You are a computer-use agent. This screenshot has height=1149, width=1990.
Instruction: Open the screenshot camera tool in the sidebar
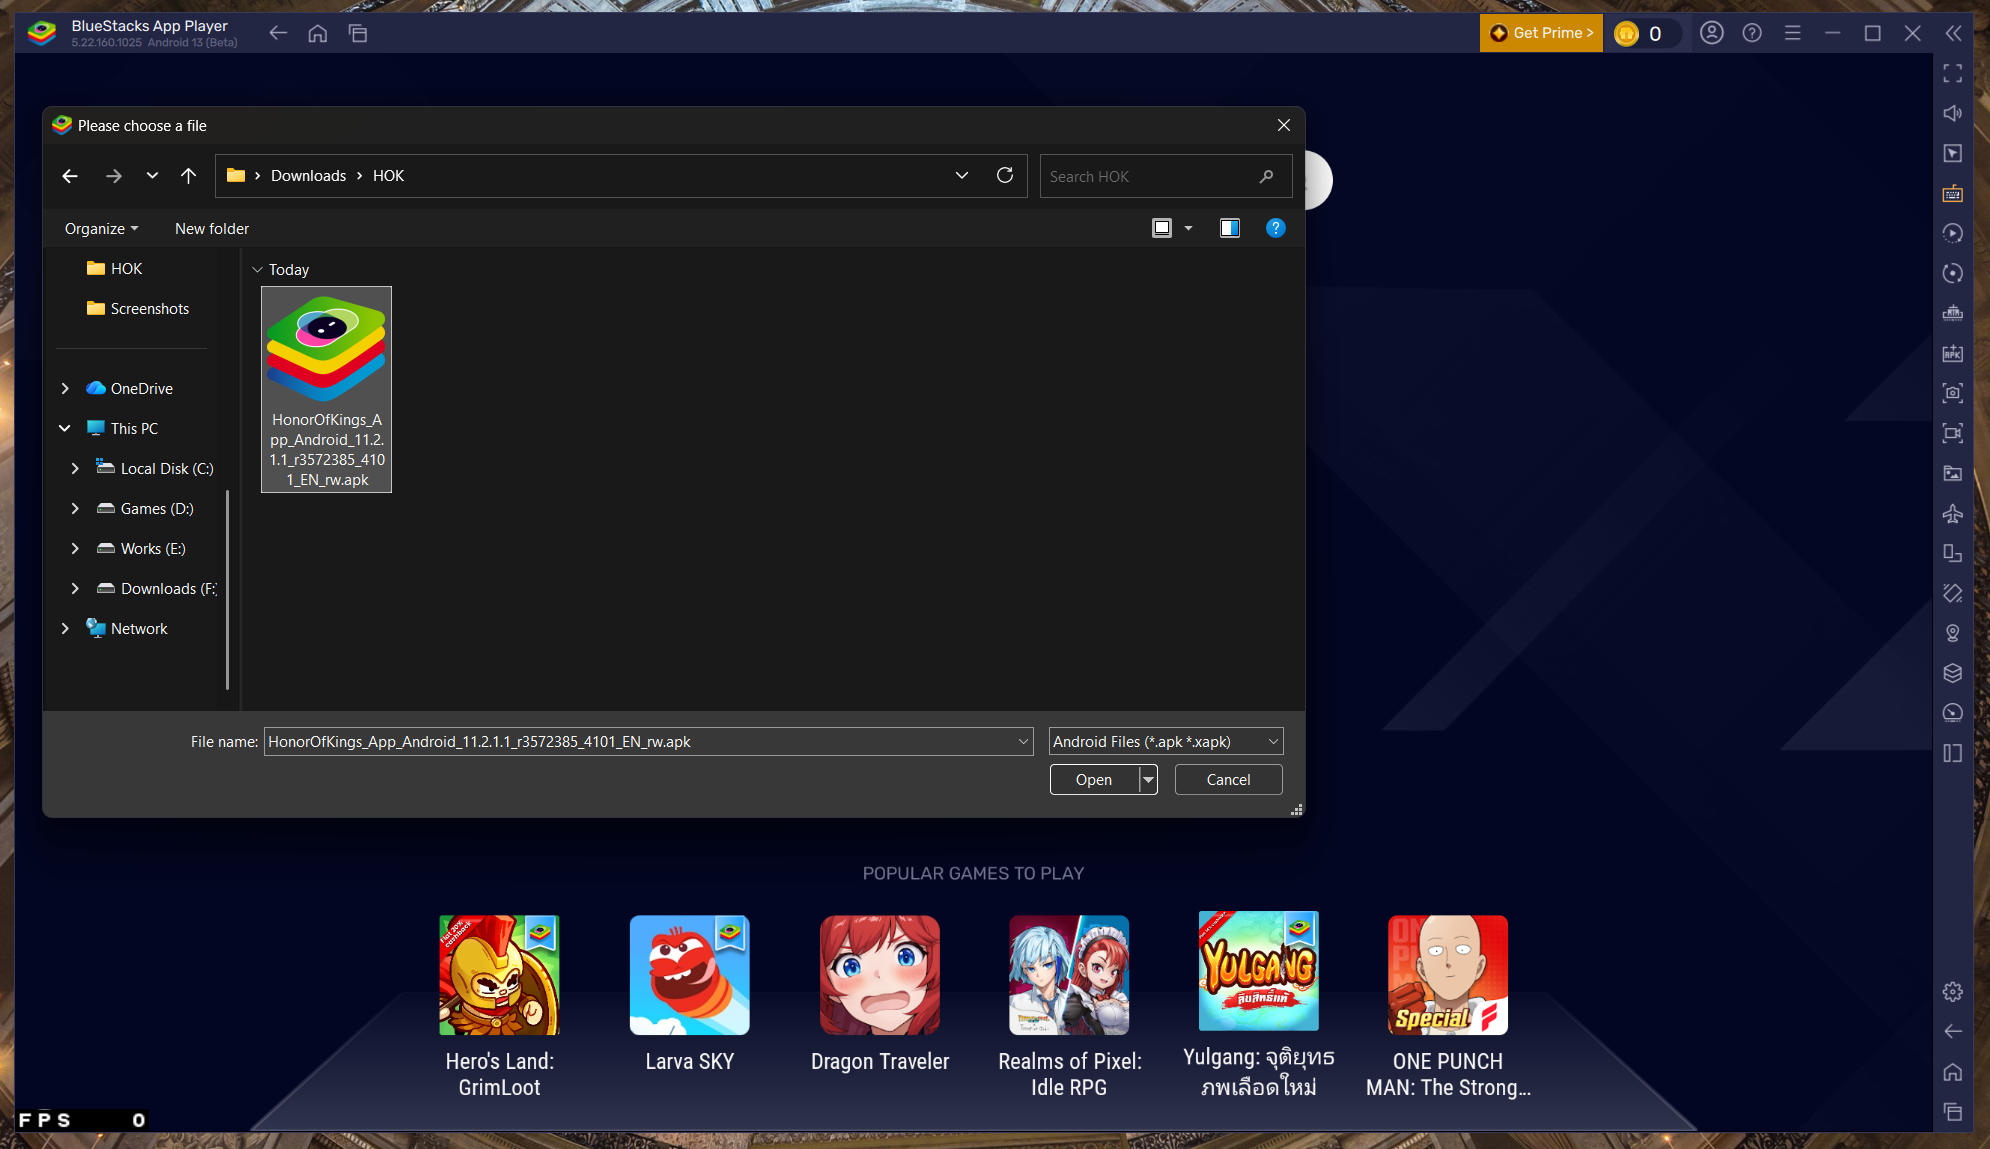tap(1952, 393)
